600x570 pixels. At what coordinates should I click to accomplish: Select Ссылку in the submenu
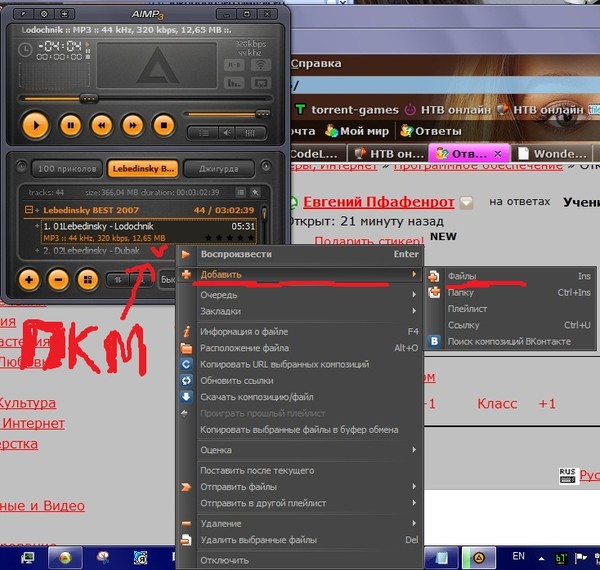coord(510,325)
